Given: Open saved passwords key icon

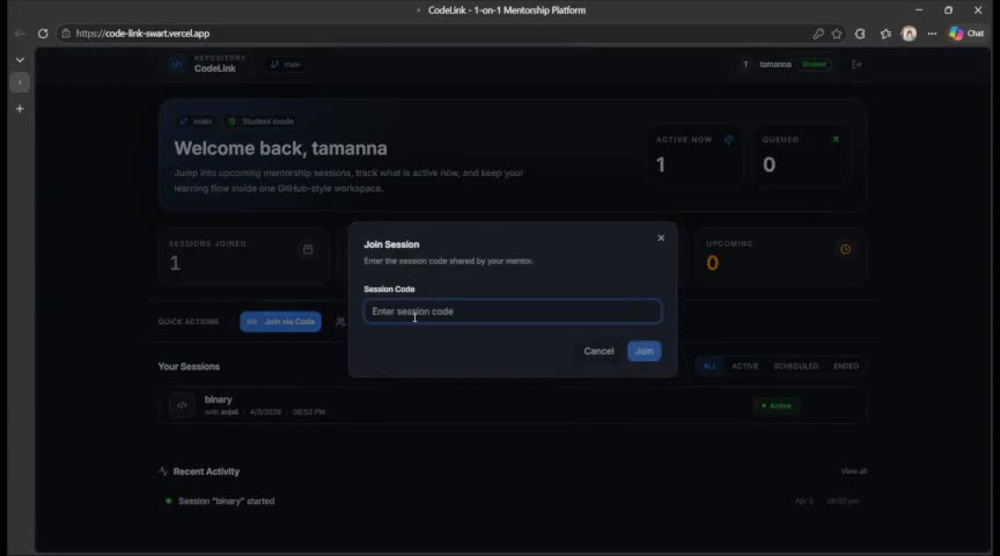Looking at the screenshot, I should coord(818,33).
